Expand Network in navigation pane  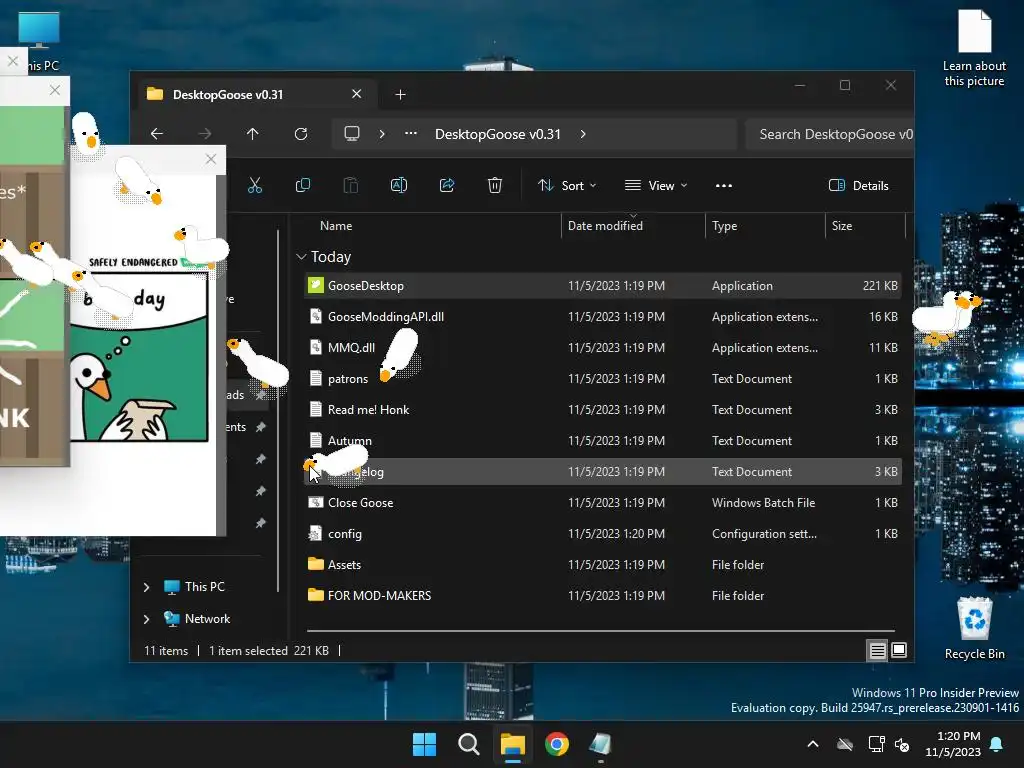tap(146, 619)
